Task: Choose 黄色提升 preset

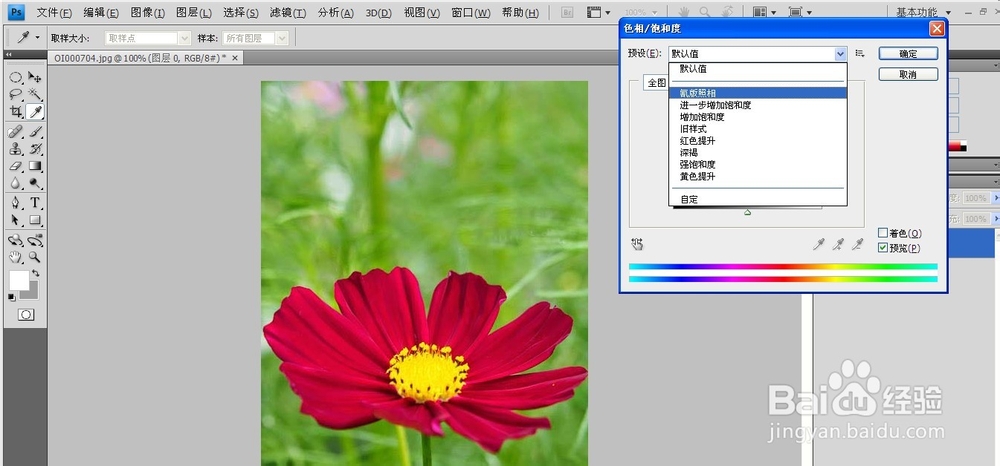Action: point(758,176)
